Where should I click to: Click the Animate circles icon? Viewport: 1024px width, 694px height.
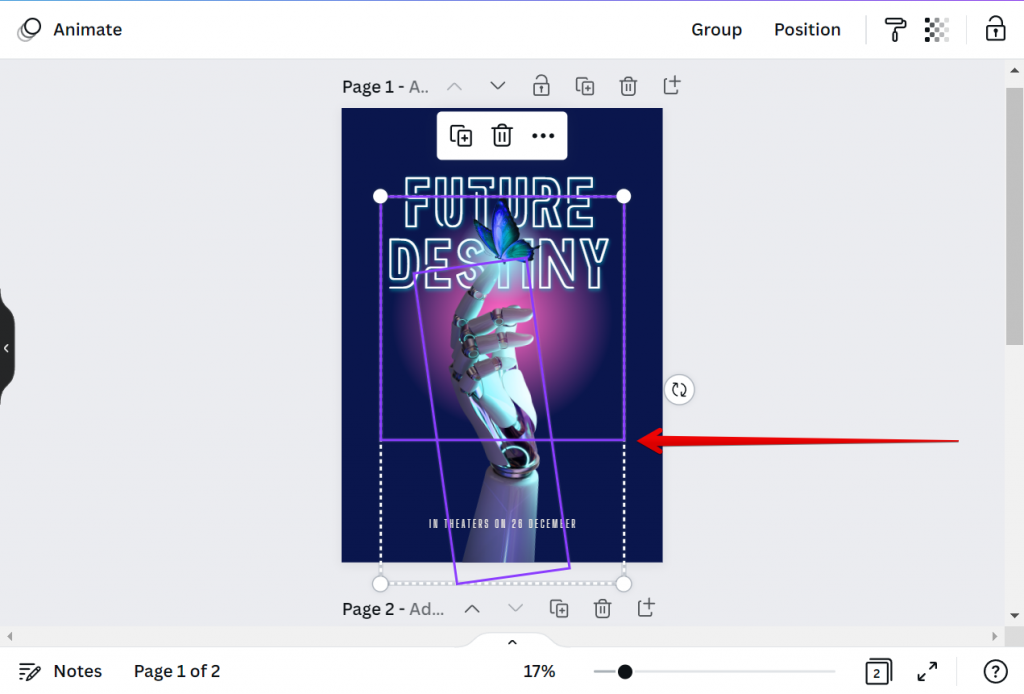[29, 29]
